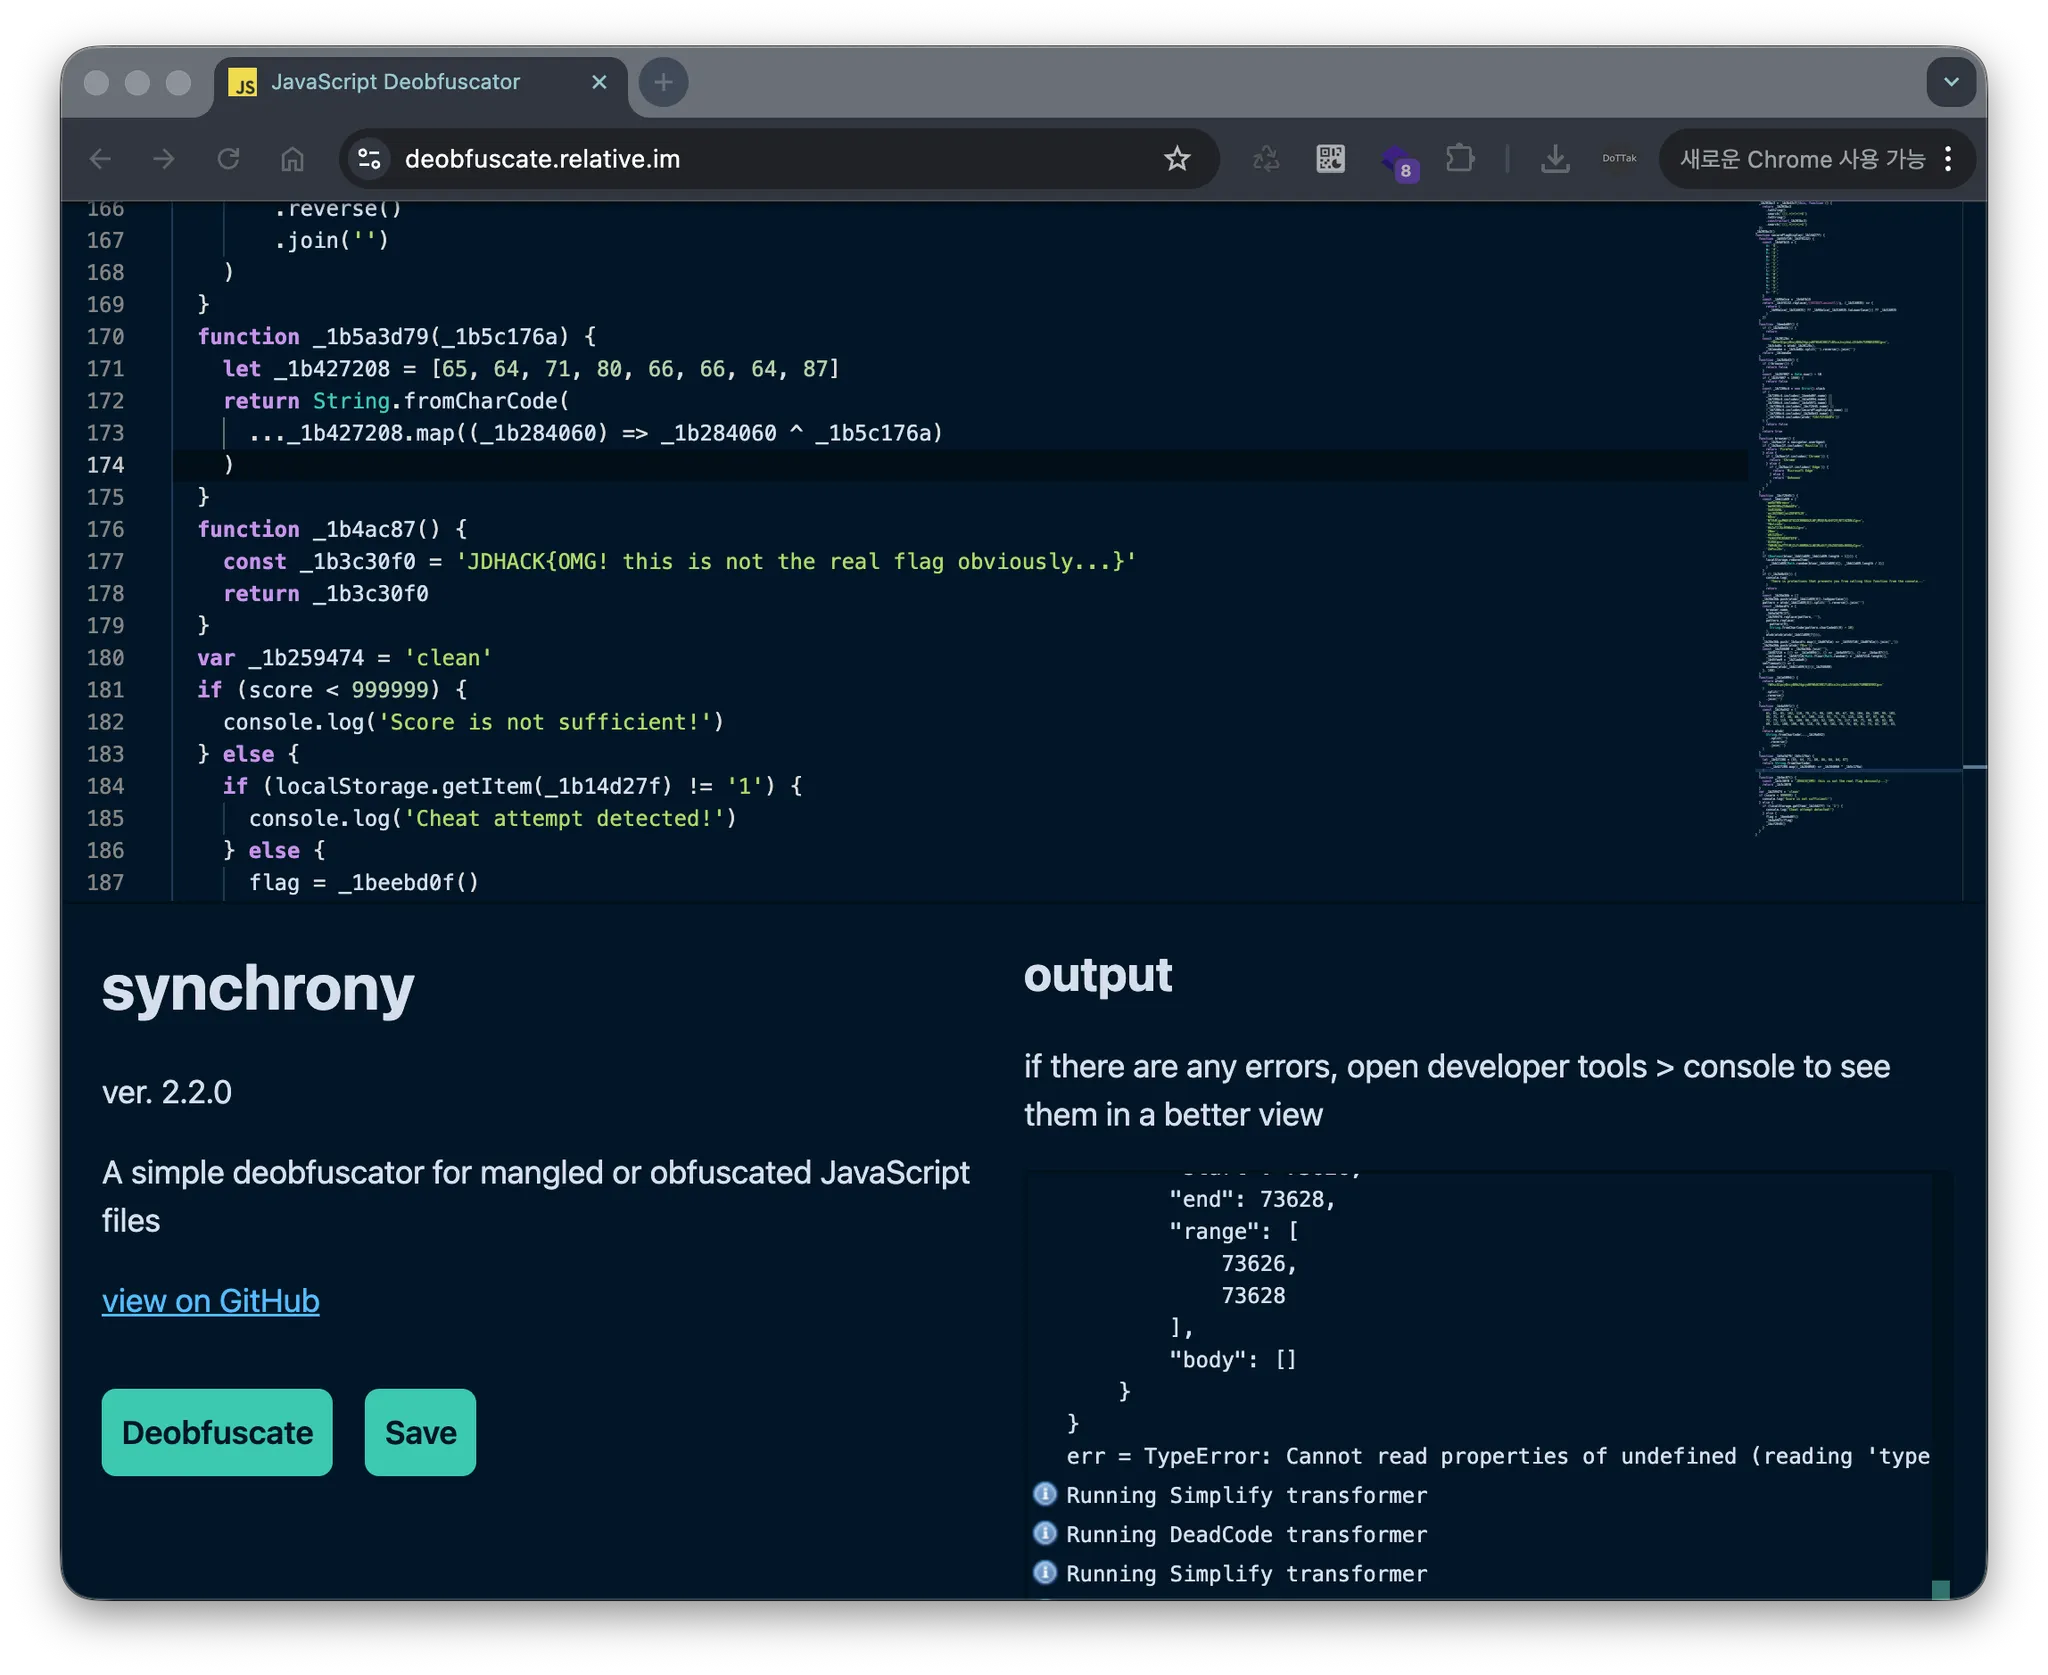Select the JavaScript Deobfuscator tab
The image size is (2048, 1675).
tap(395, 82)
